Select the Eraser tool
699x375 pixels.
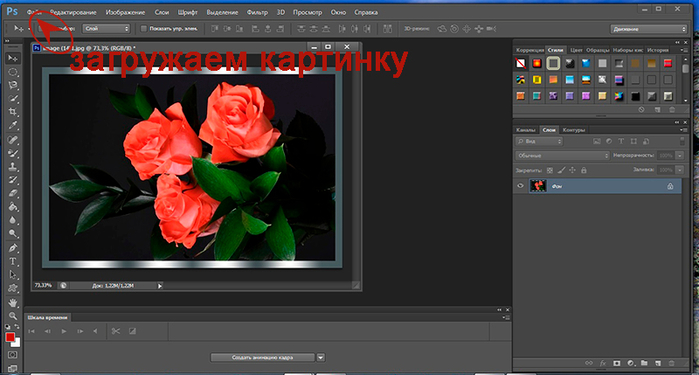12,194
